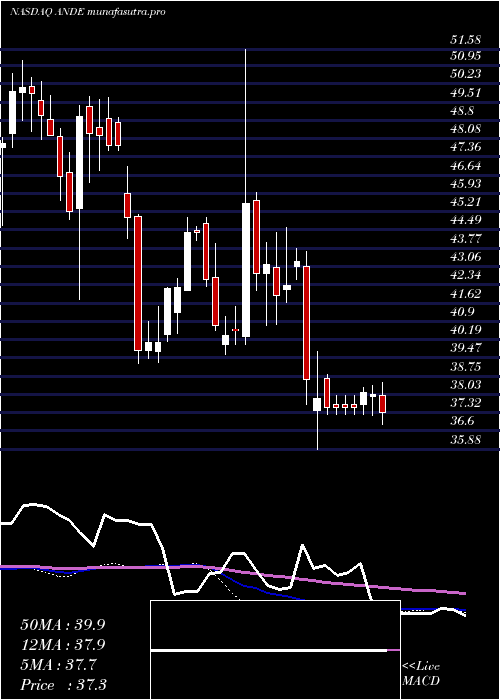Click the 48.8 price axis label
The height and width of the screenshot is (700, 500).
(x=462, y=111)
